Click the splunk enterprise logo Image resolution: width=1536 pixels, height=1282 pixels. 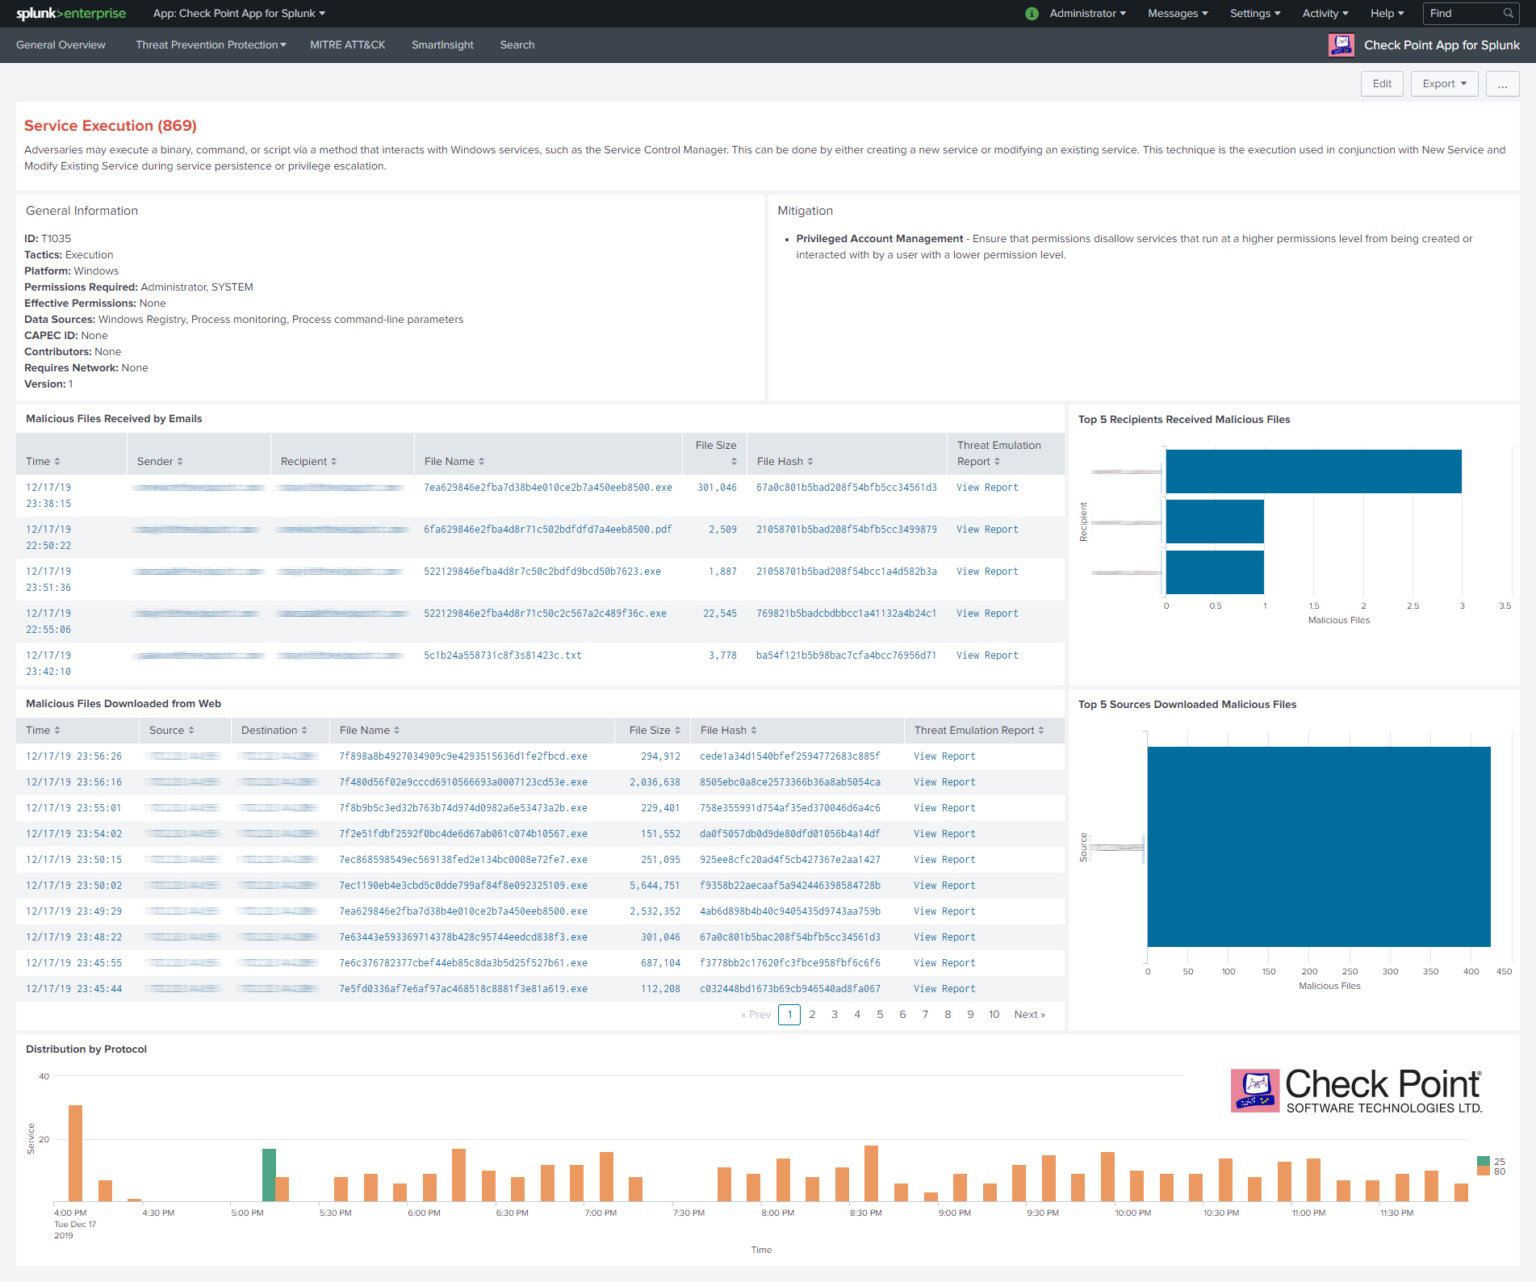(x=70, y=13)
